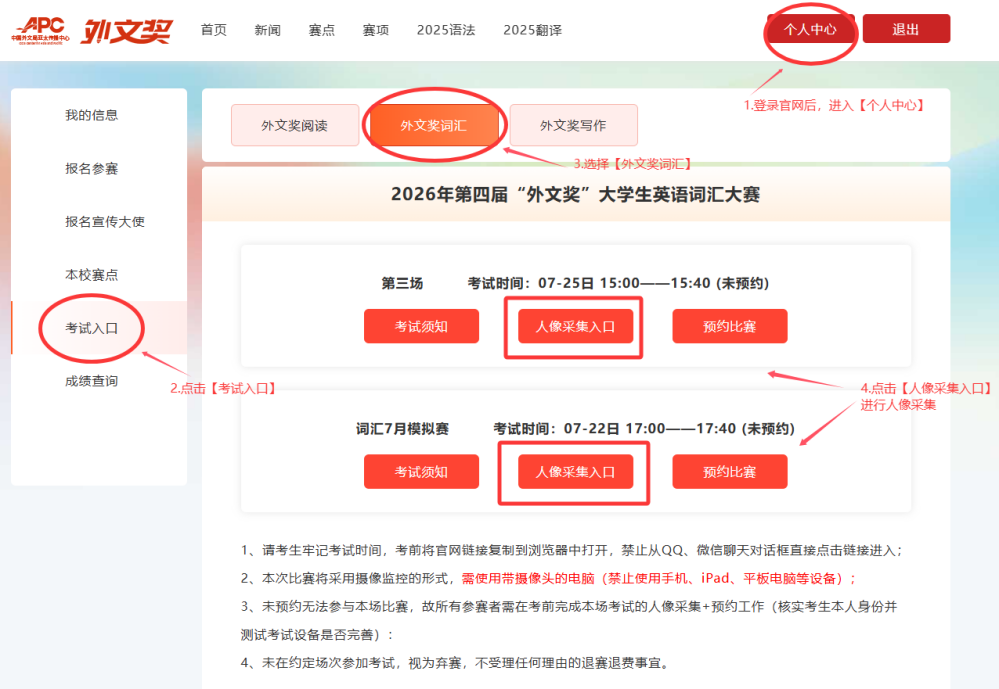Screen dimensions: 999x689
Task: Click 预约比赛 for 第三场
Action: 729,326
